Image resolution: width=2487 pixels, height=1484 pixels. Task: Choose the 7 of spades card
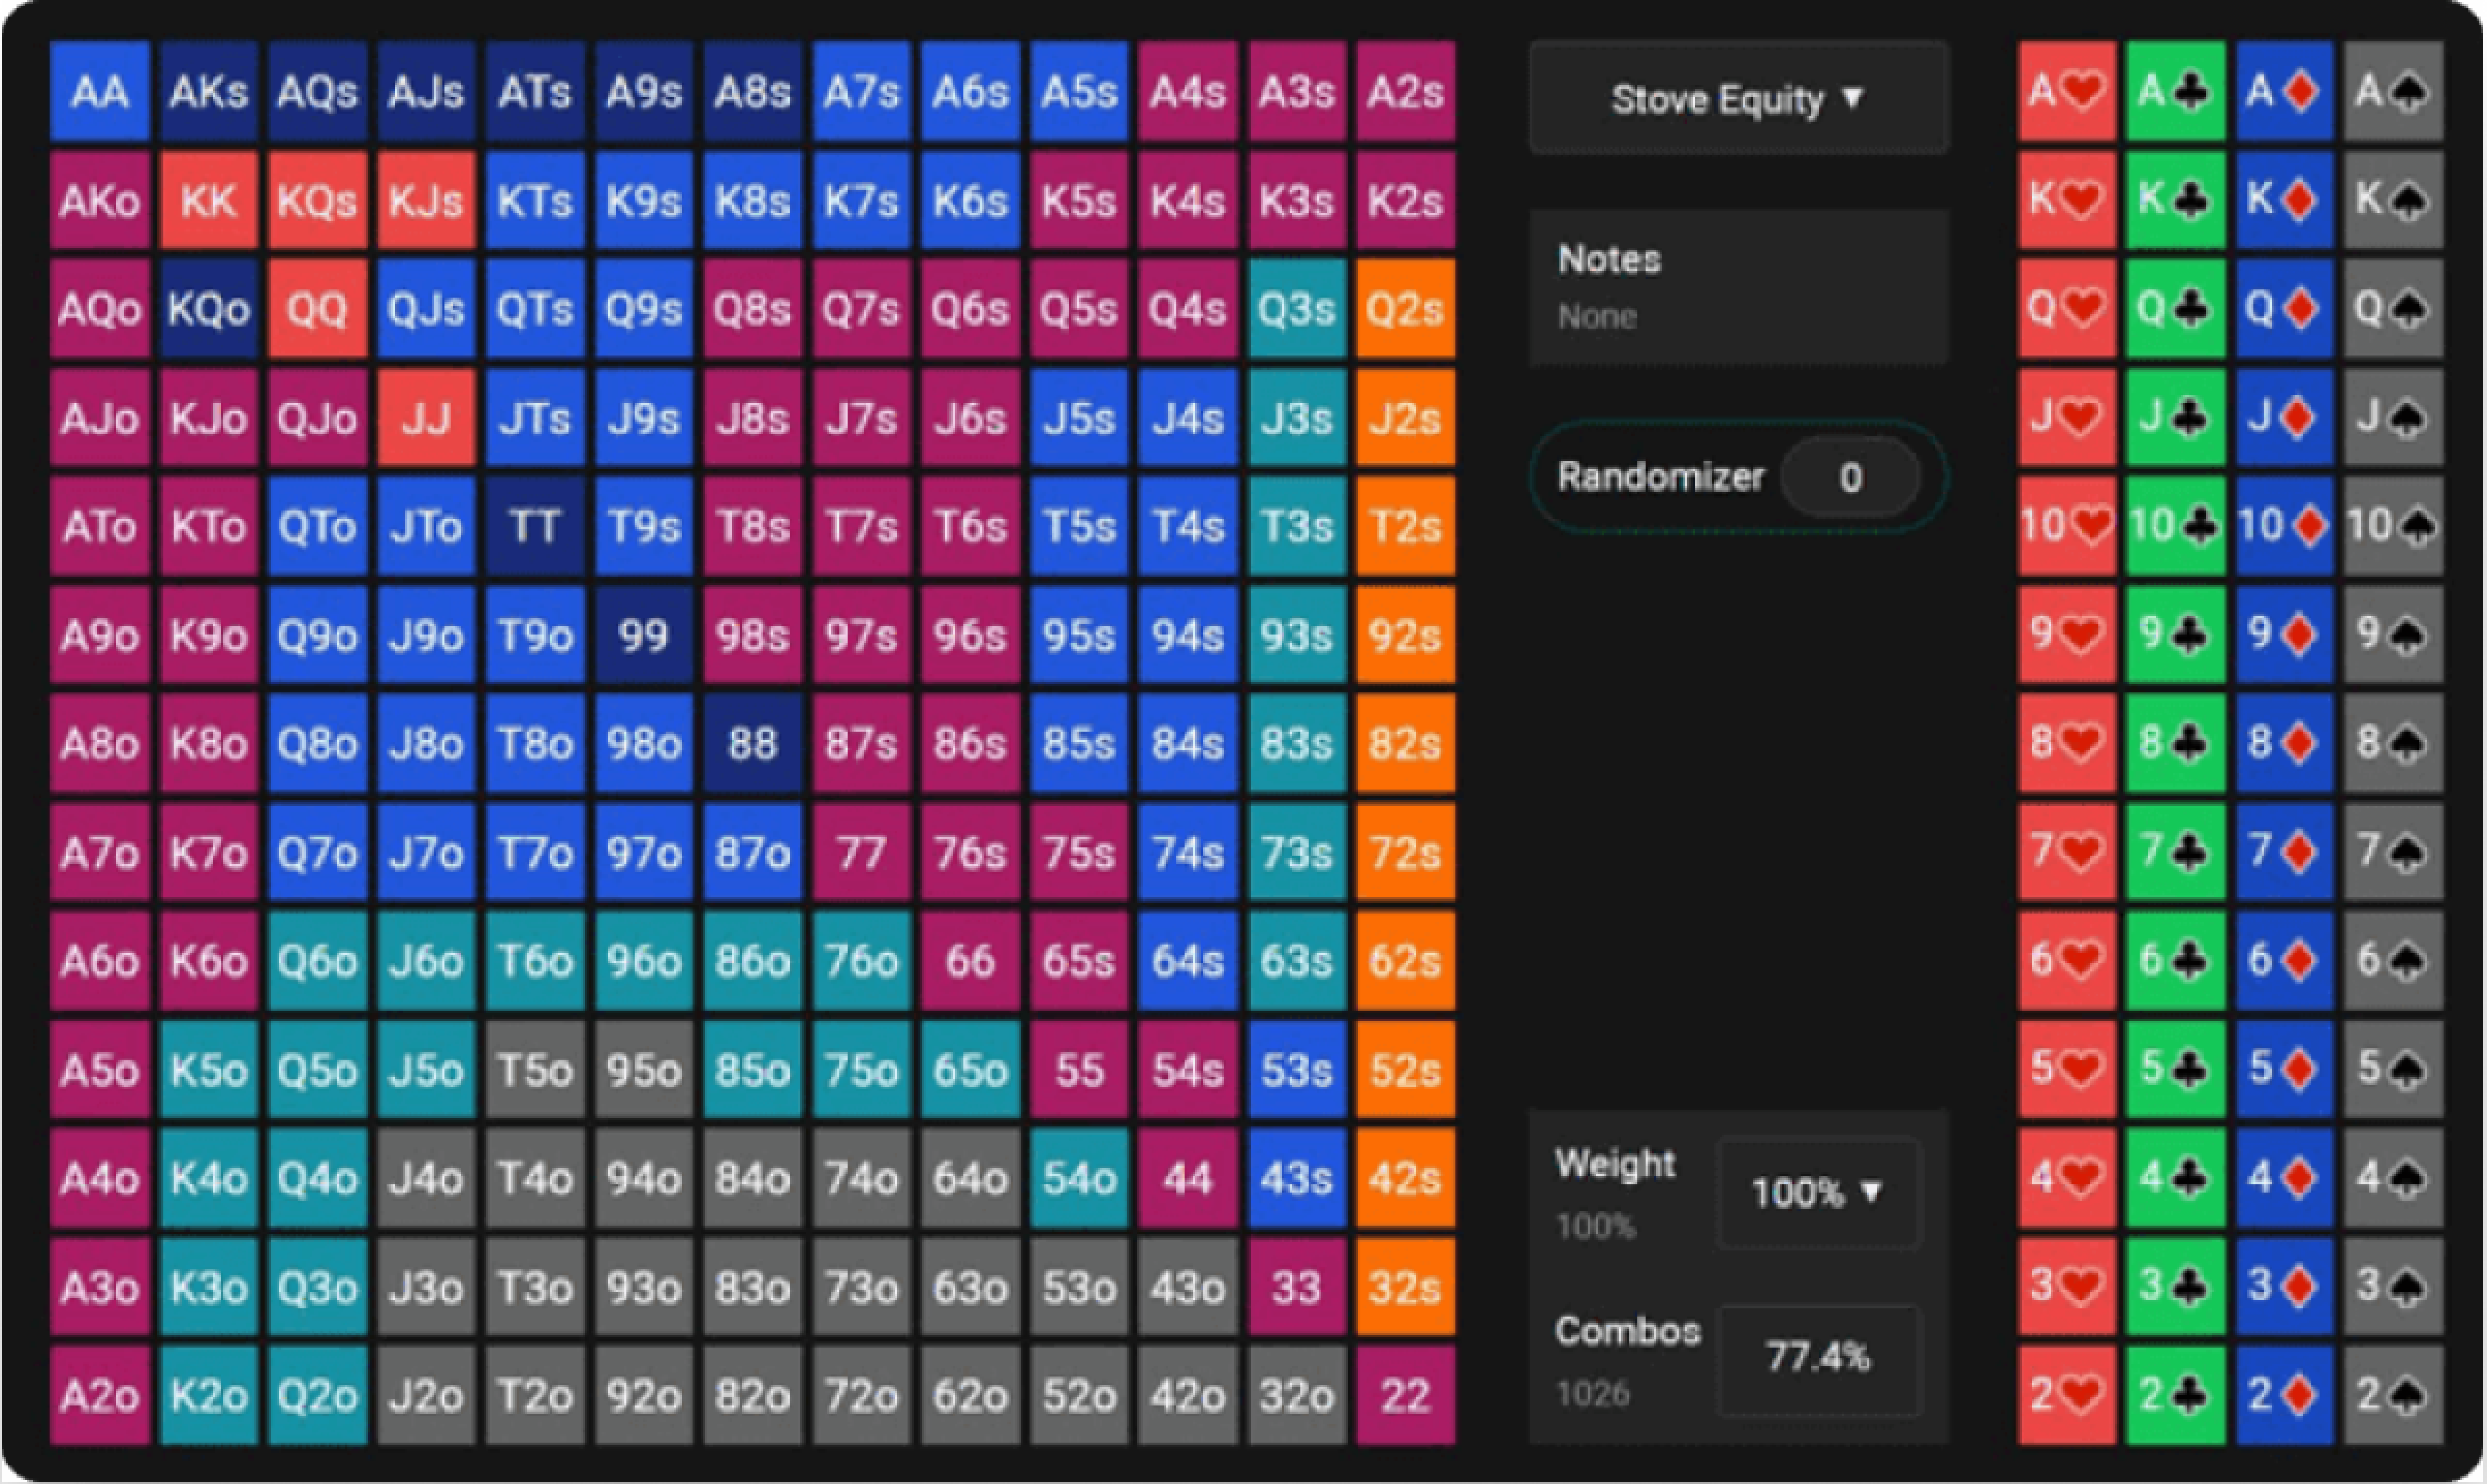pos(2393,853)
